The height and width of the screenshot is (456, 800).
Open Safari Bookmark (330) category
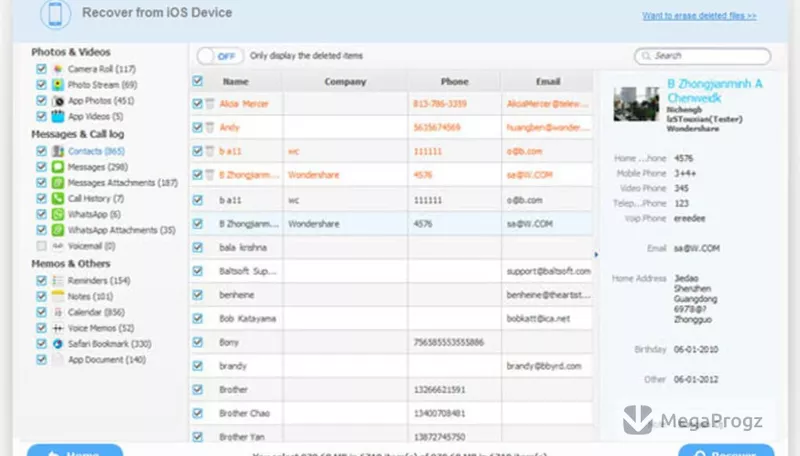(x=110, y=344)
